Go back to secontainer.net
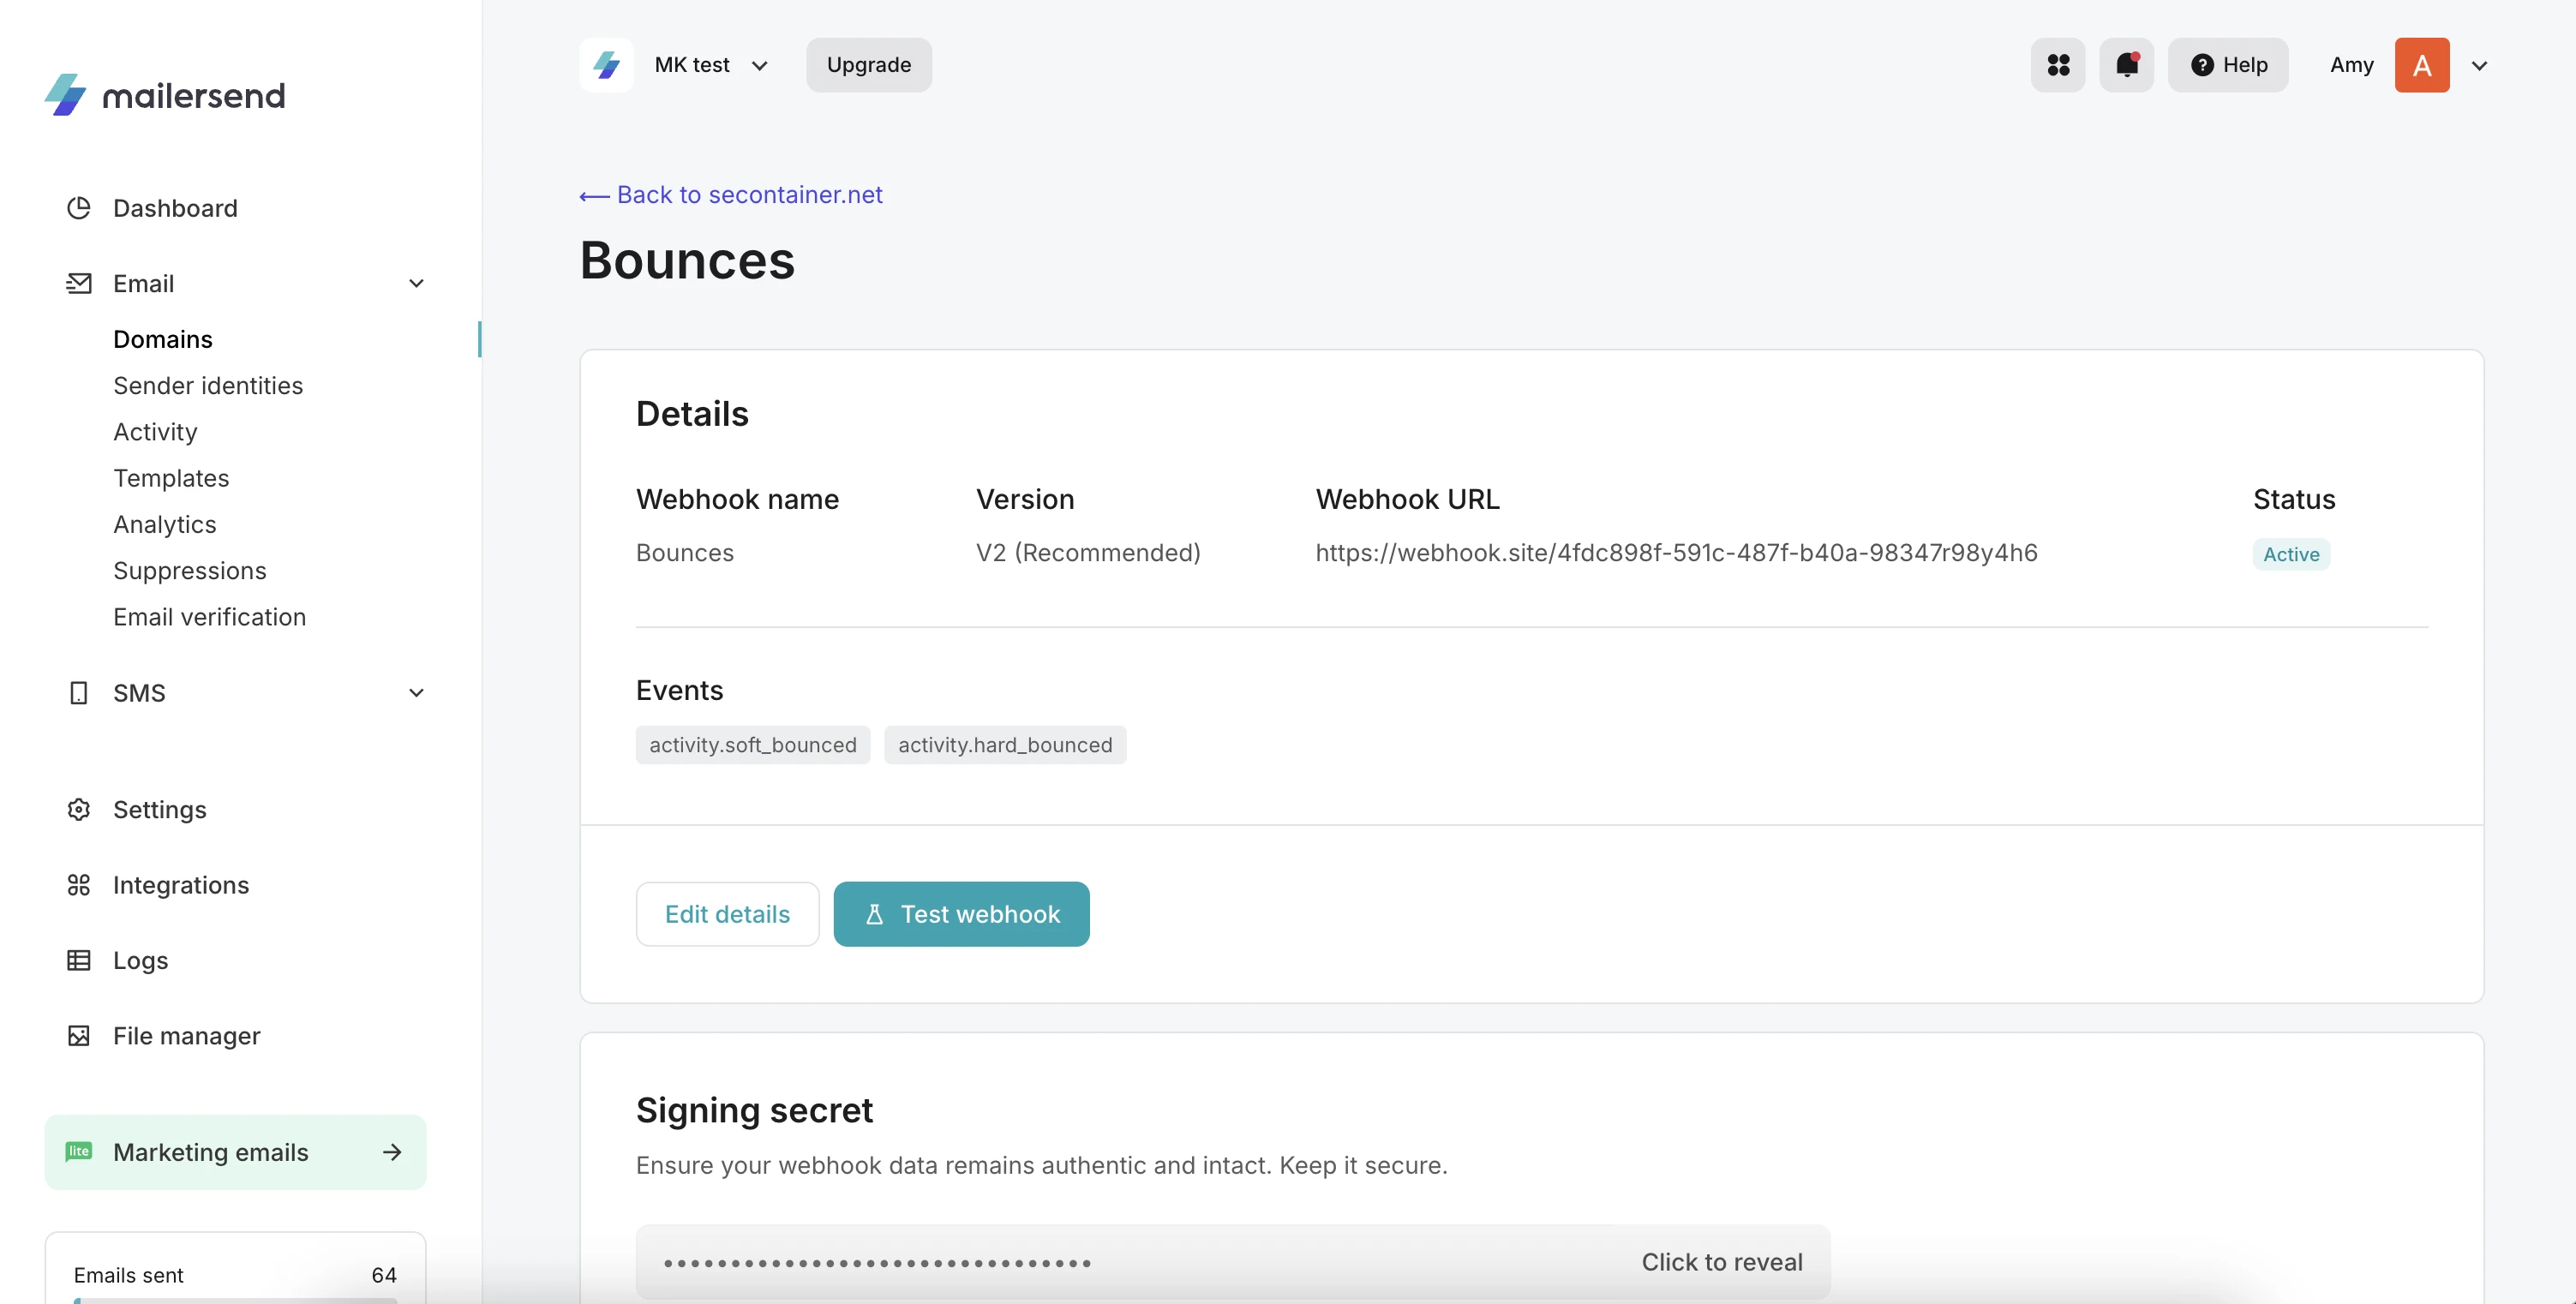The width and height of the screenshot is (2576, 1304). pos(731,194)
